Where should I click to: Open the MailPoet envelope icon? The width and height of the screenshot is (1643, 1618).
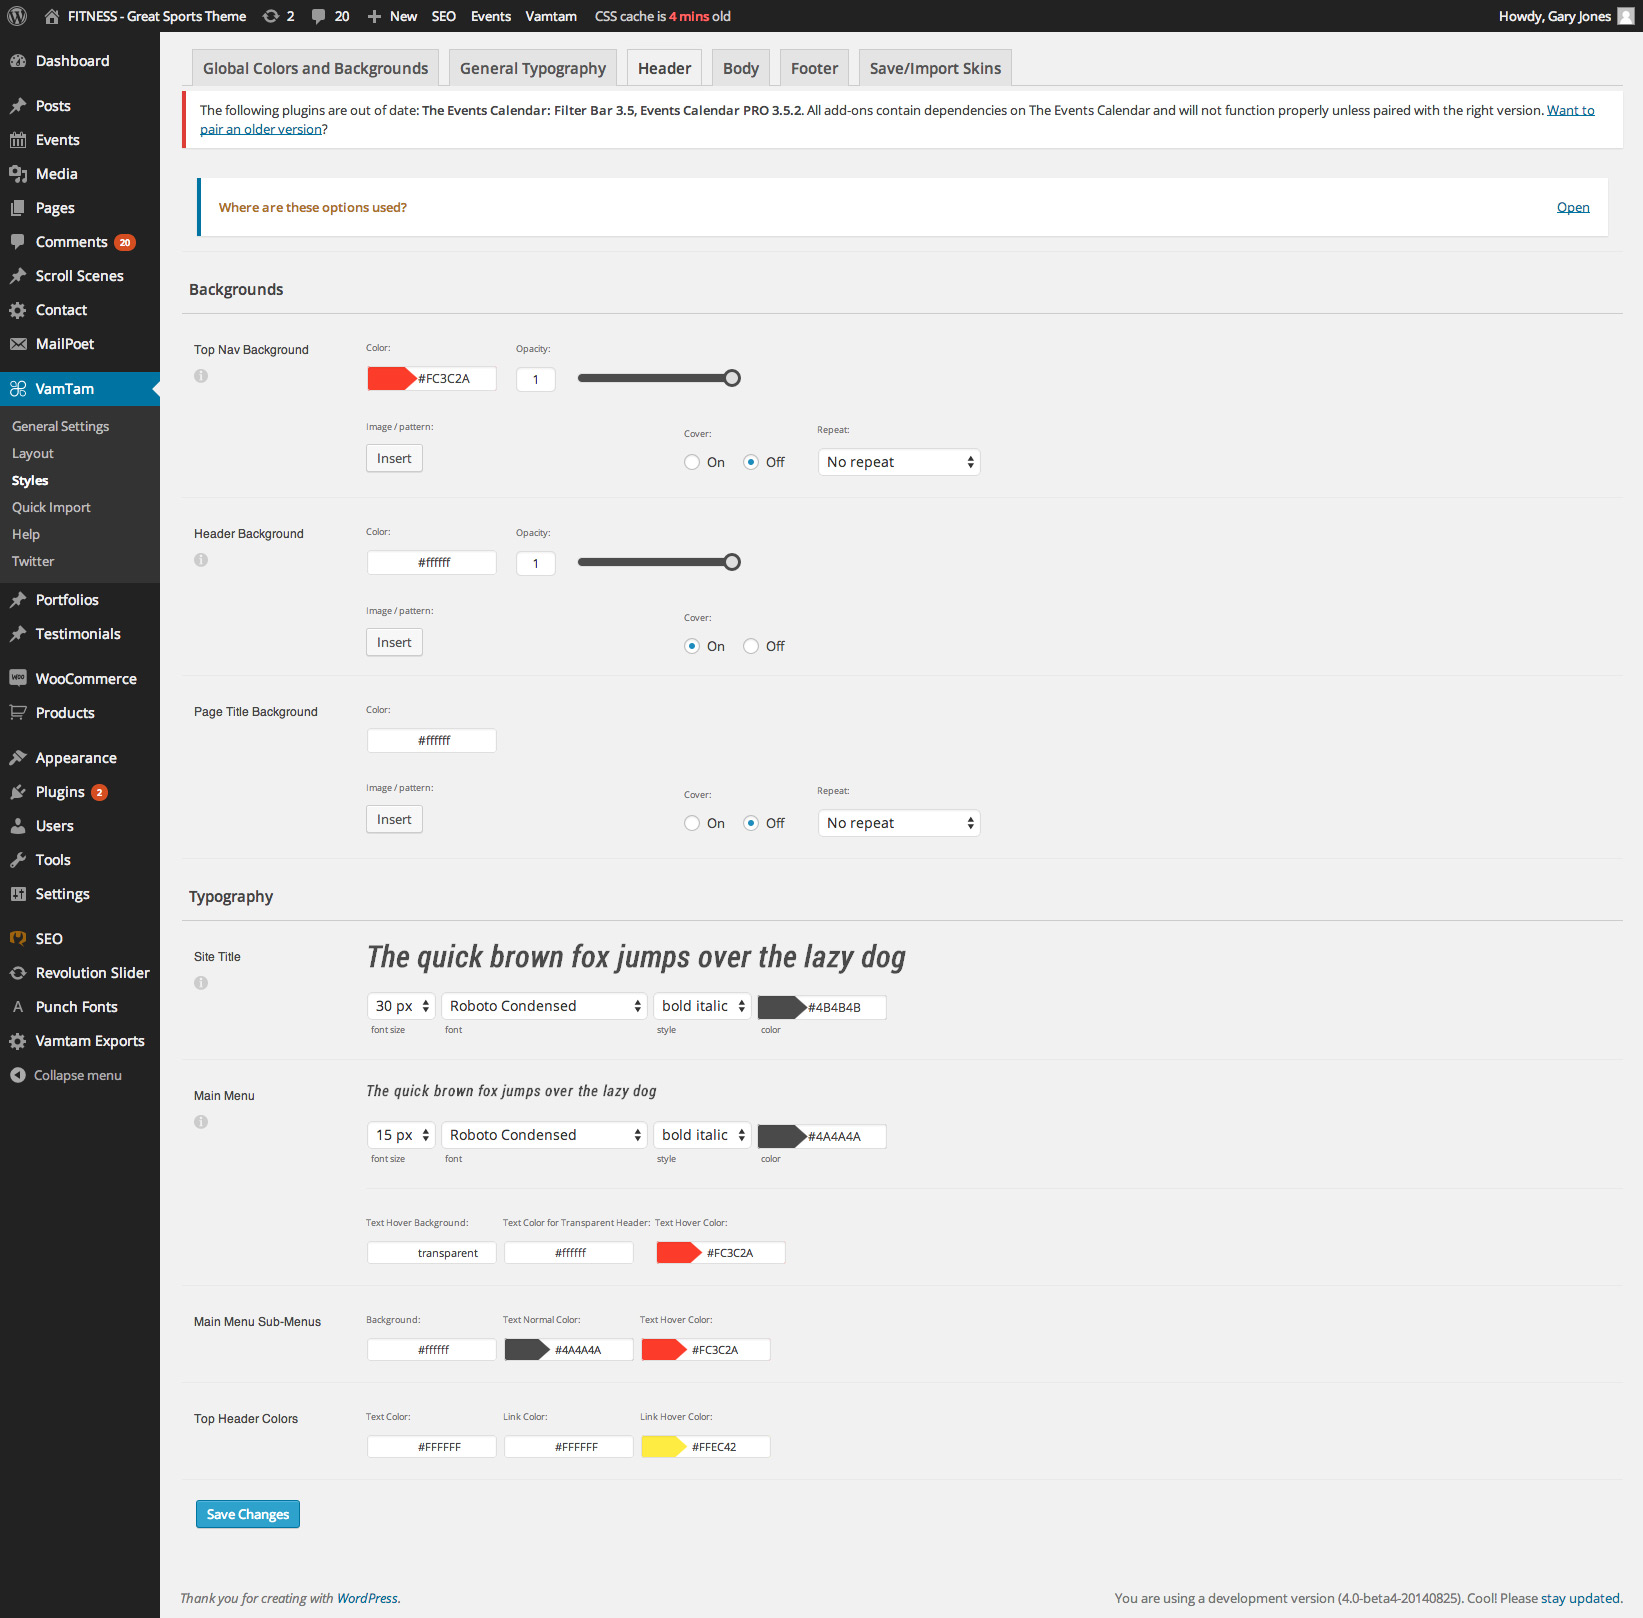(18, 344)
